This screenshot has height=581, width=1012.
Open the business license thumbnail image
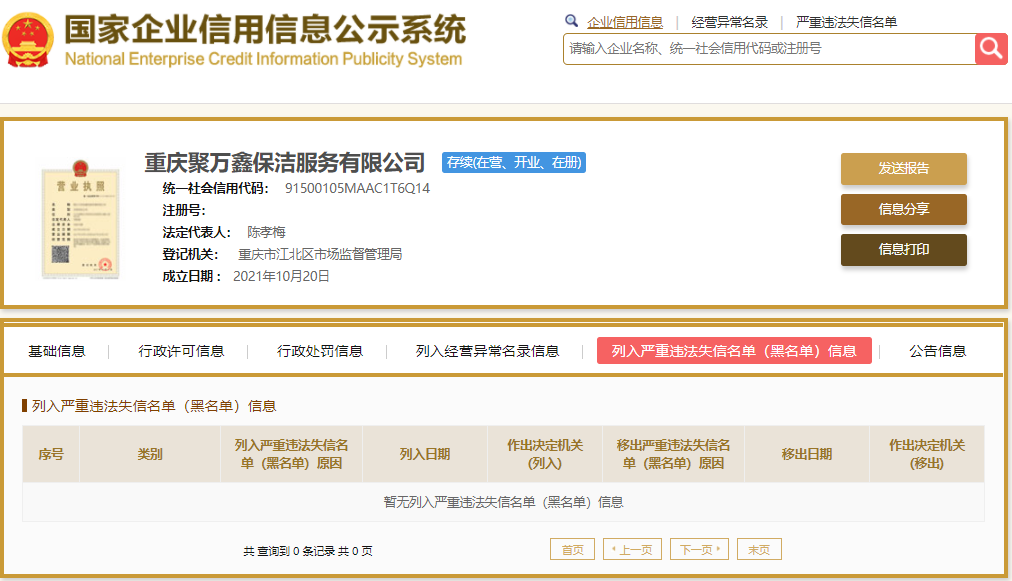pos(80,219)
